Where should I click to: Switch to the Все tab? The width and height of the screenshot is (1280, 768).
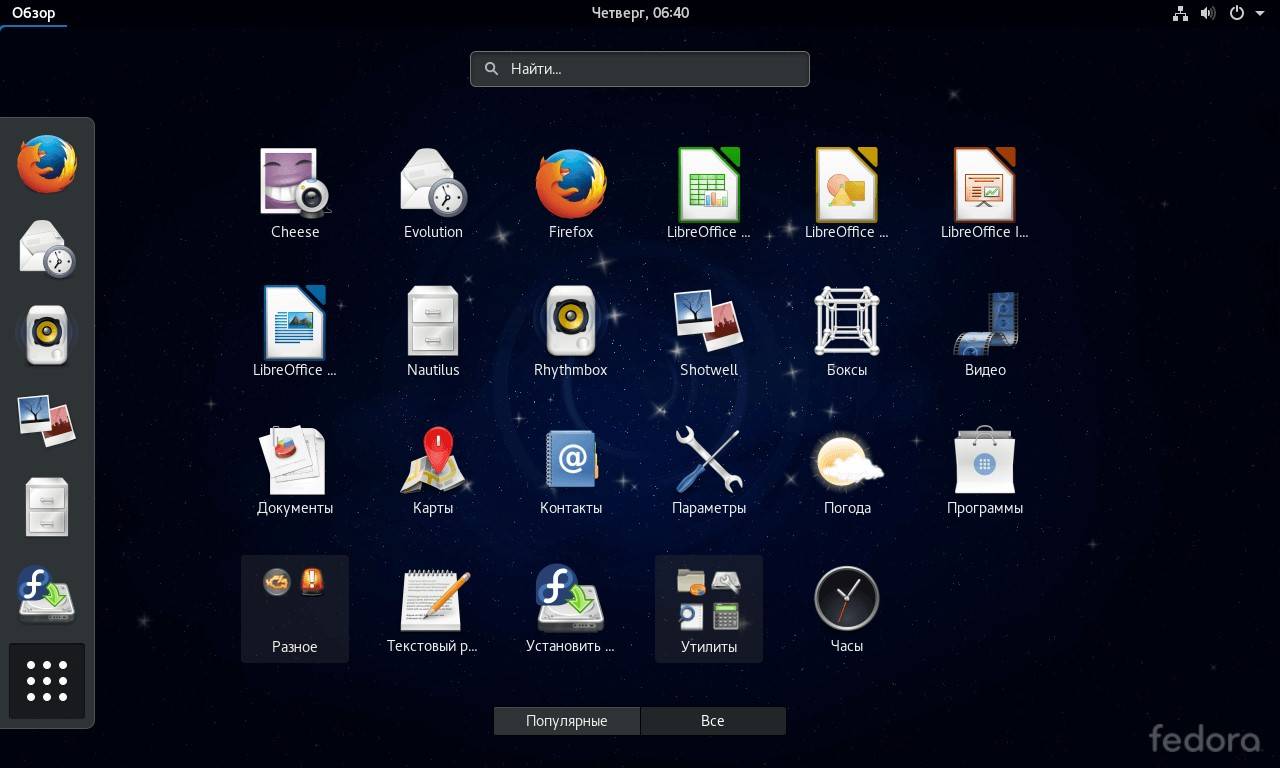713,720
